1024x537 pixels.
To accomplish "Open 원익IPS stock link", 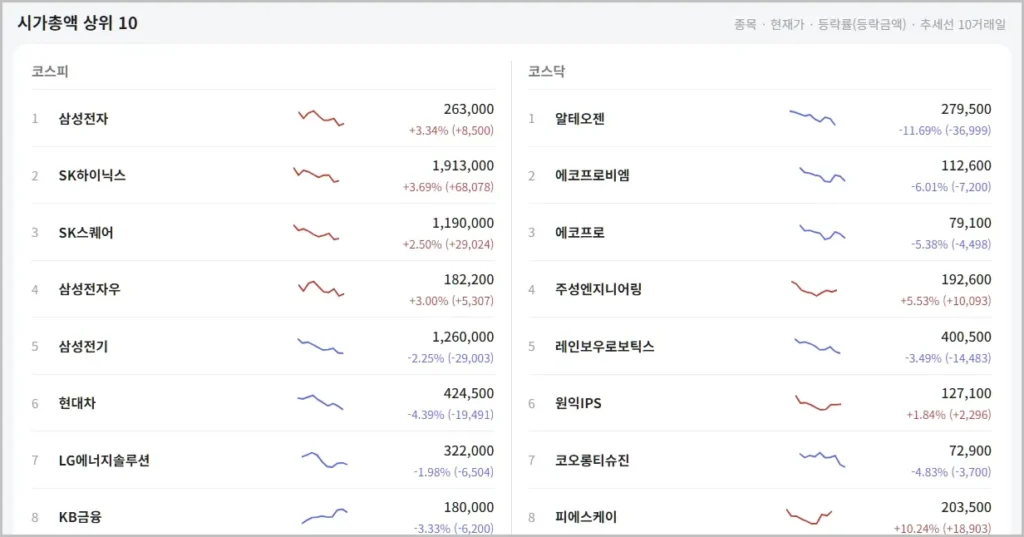I will [578, 403].
